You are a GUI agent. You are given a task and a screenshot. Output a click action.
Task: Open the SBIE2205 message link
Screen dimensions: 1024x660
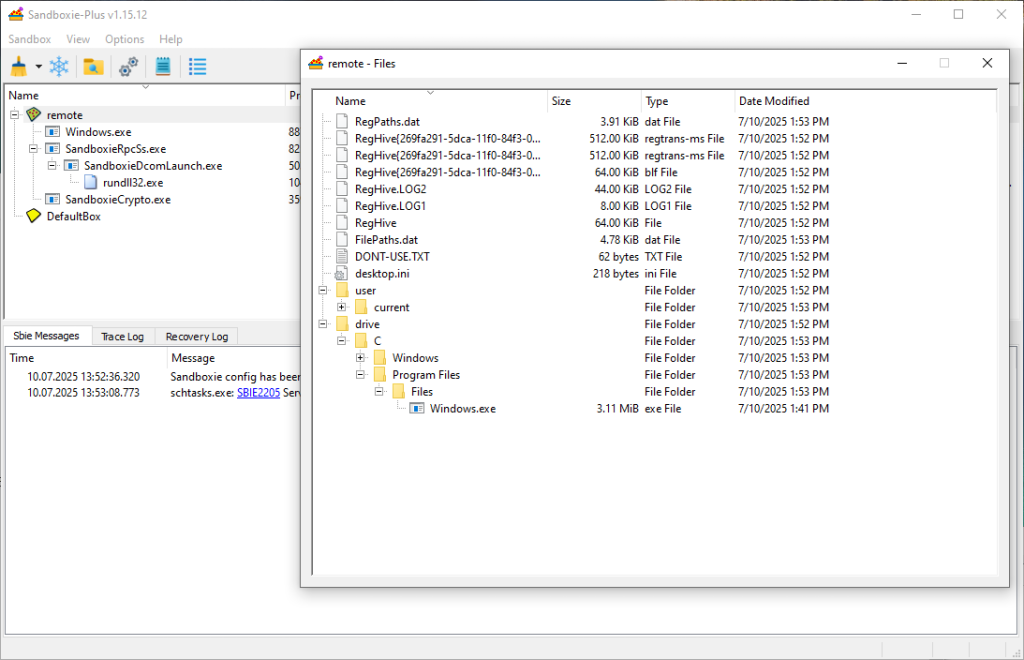[x=259, y=393]
